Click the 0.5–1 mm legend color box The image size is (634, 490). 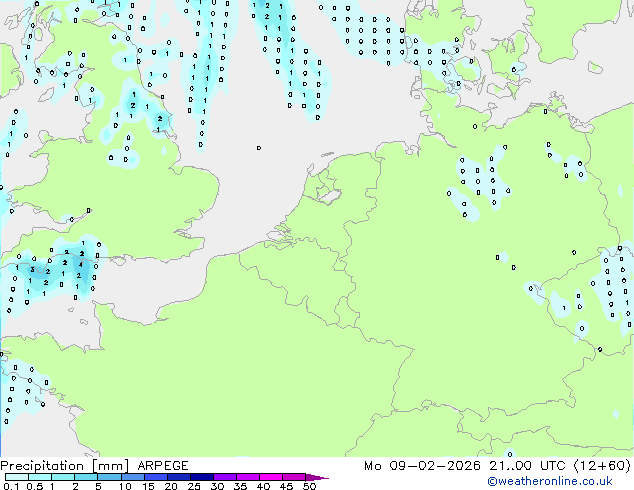tap(40, 477)
